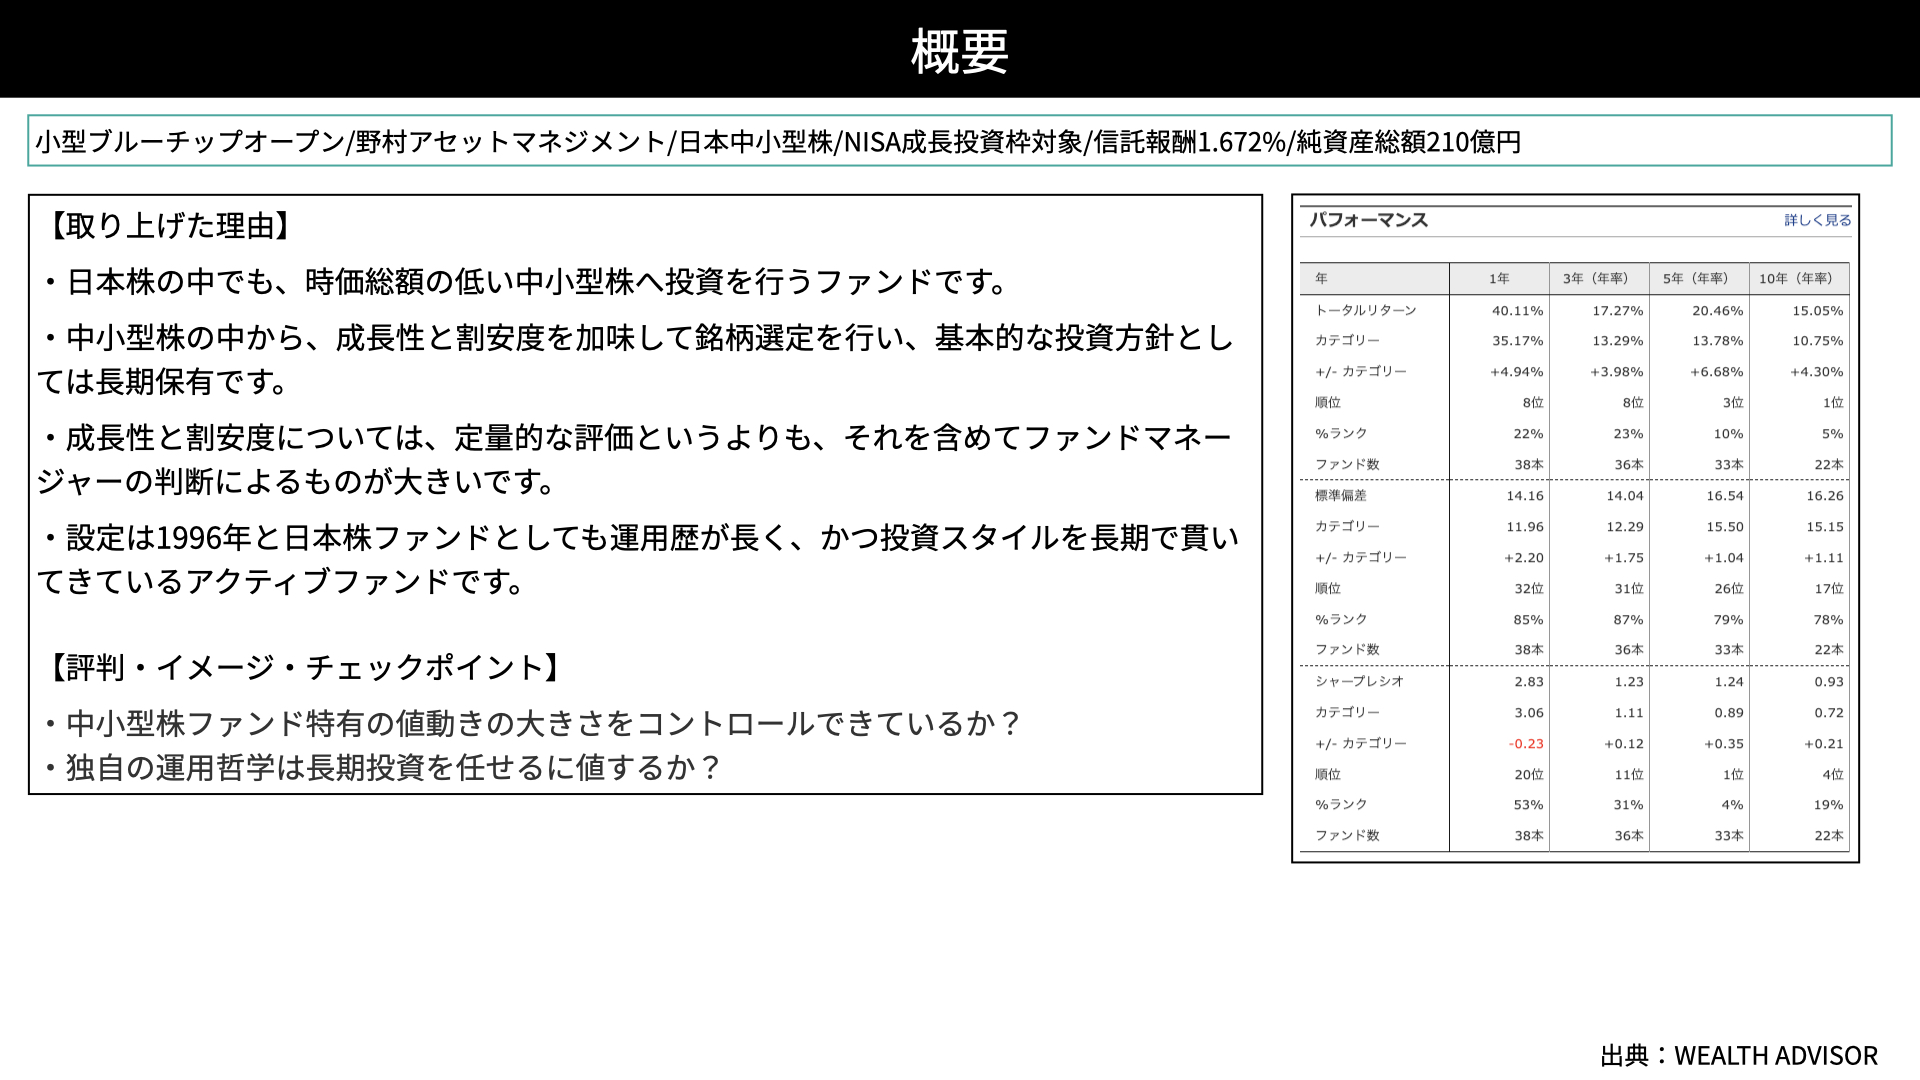Click the bullet starting 設定は1996年と

pyautogui.click(x=638, y=559)
